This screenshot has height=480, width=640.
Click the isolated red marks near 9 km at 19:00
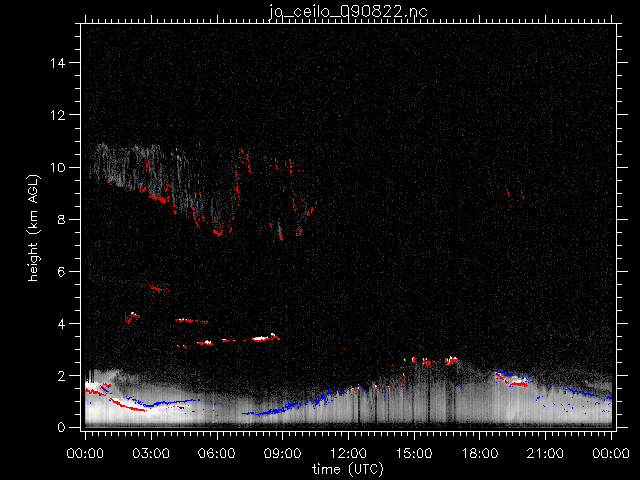(x=514, y=194)
